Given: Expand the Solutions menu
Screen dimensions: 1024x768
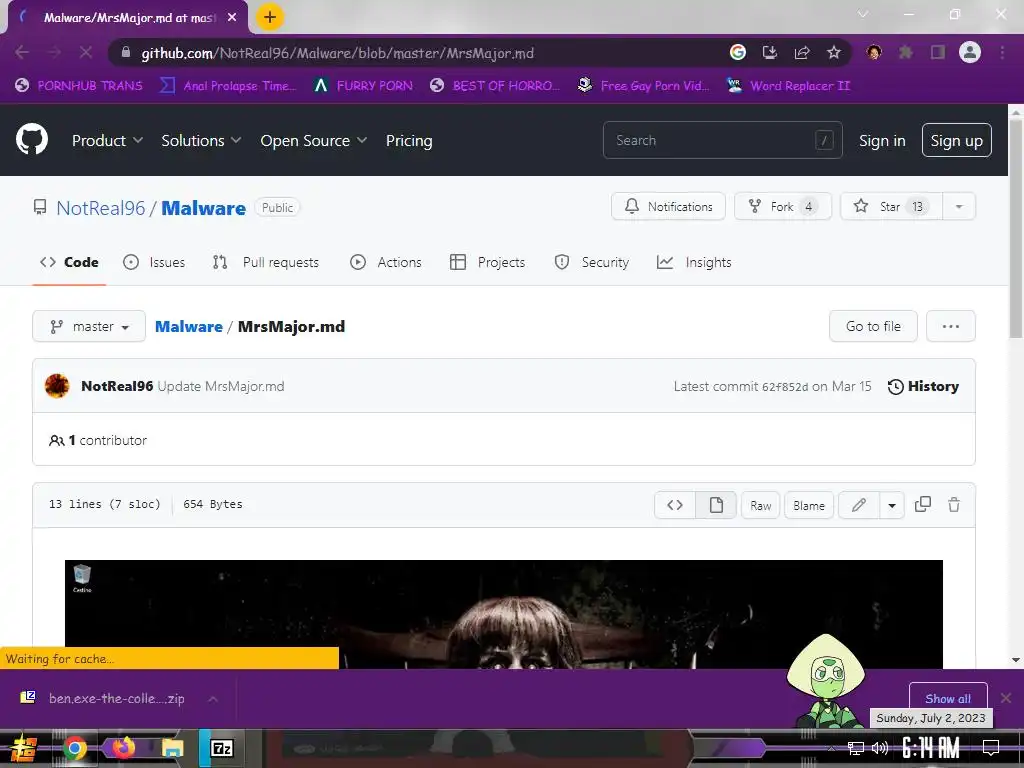Looking at the screenshot, I should (x=201, y=140).
